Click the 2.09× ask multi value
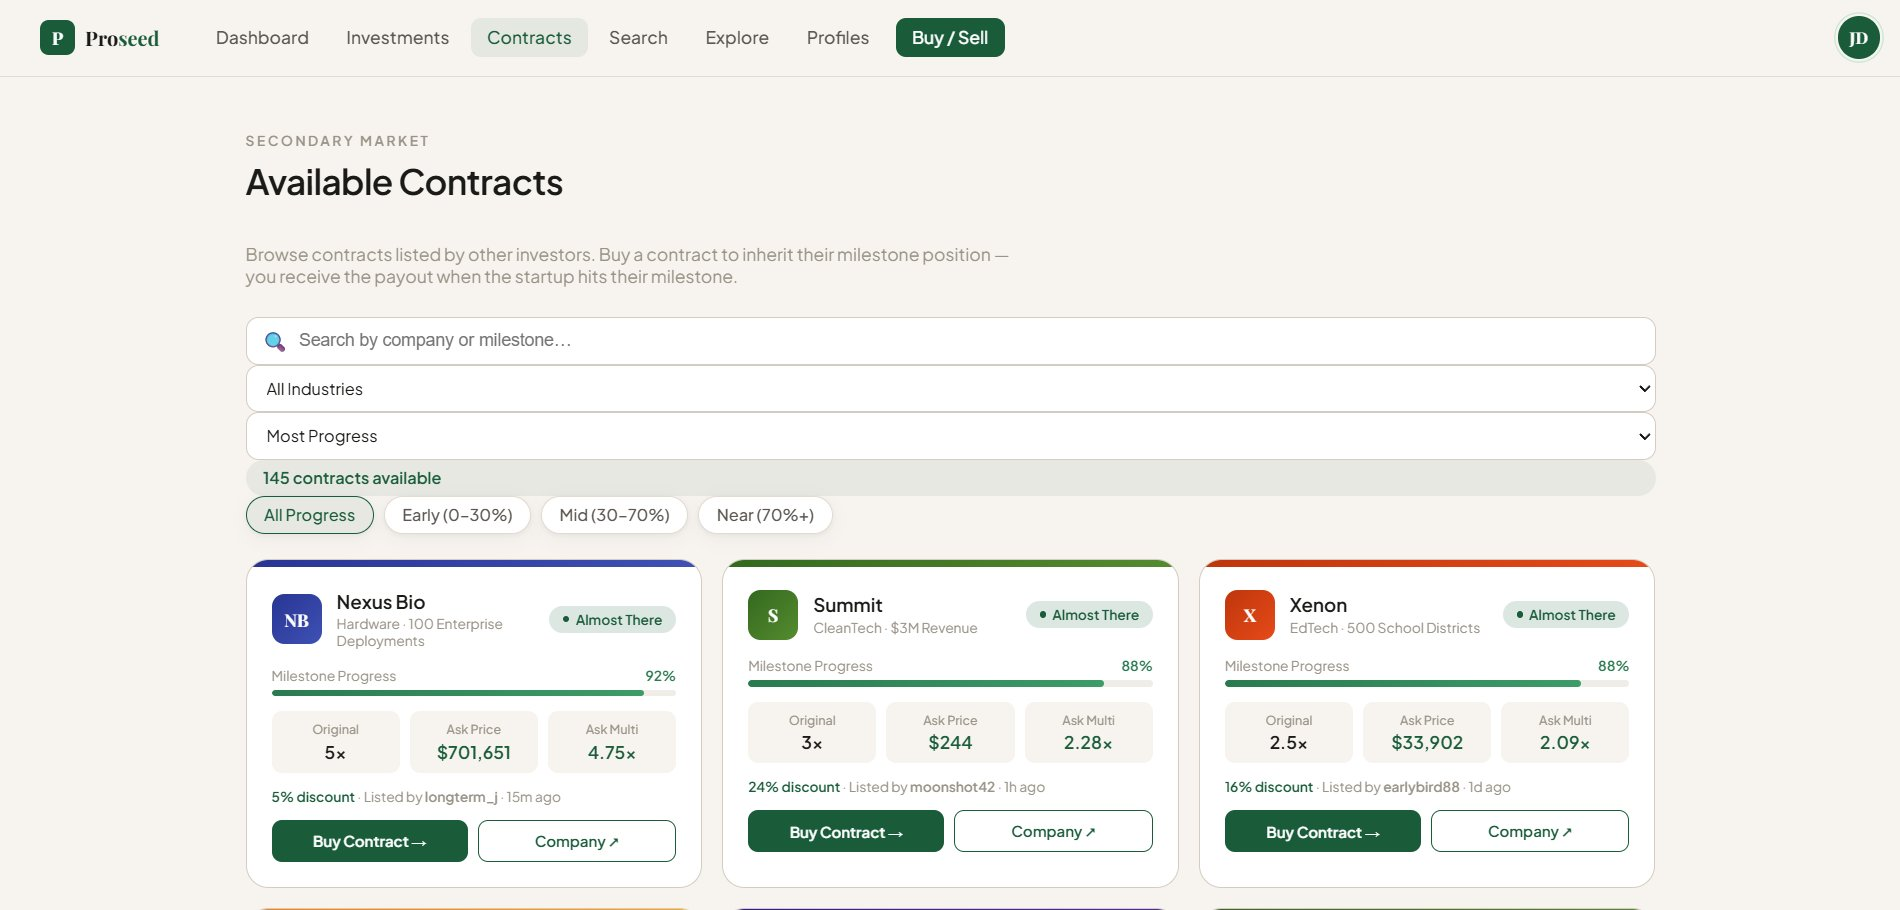Image resolution: width=1900 pixels, height=910 pixels. click(x=1565, y=743)
